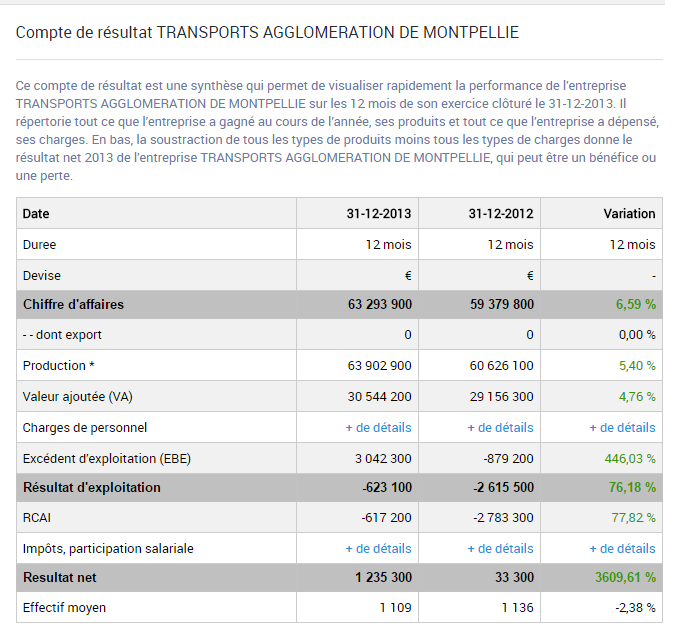This screenshot has height=630, width=675.
Task: Select the Valeur ajoutée (VA) row label
Action: 77,396
